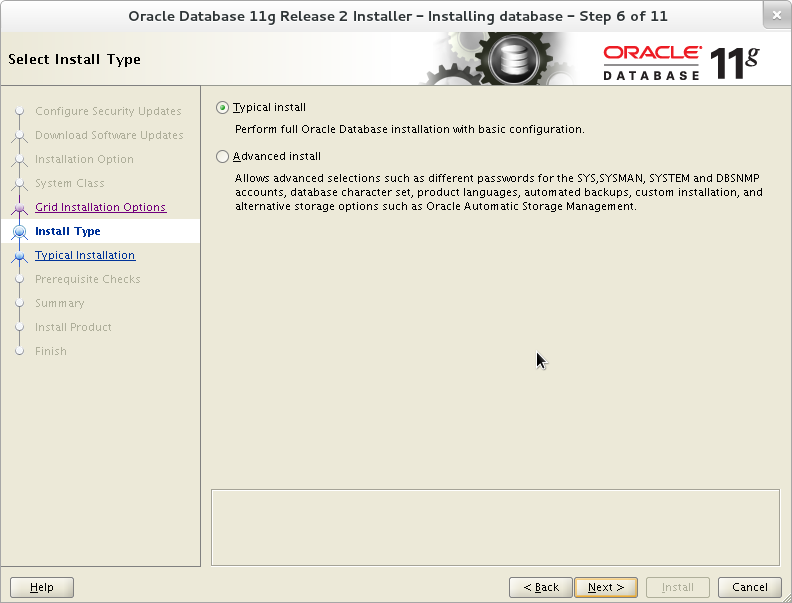
Task: Click the Installation Option step
Action: pos(84,159)
